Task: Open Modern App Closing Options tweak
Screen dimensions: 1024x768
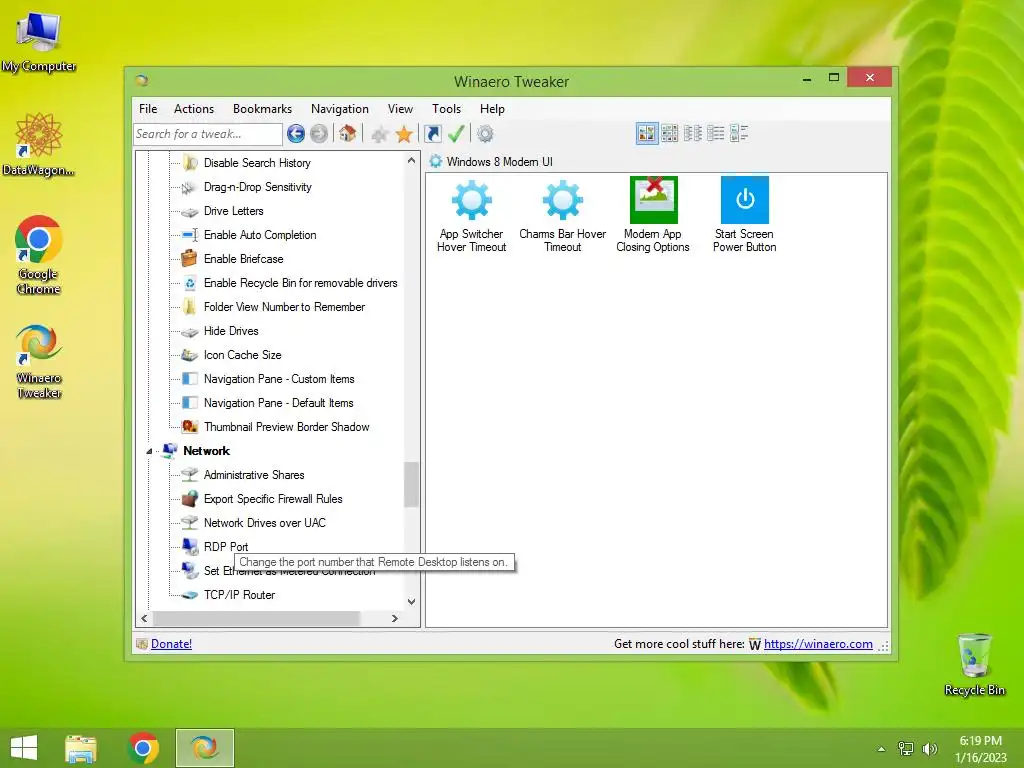Action: tap(653, 215)
